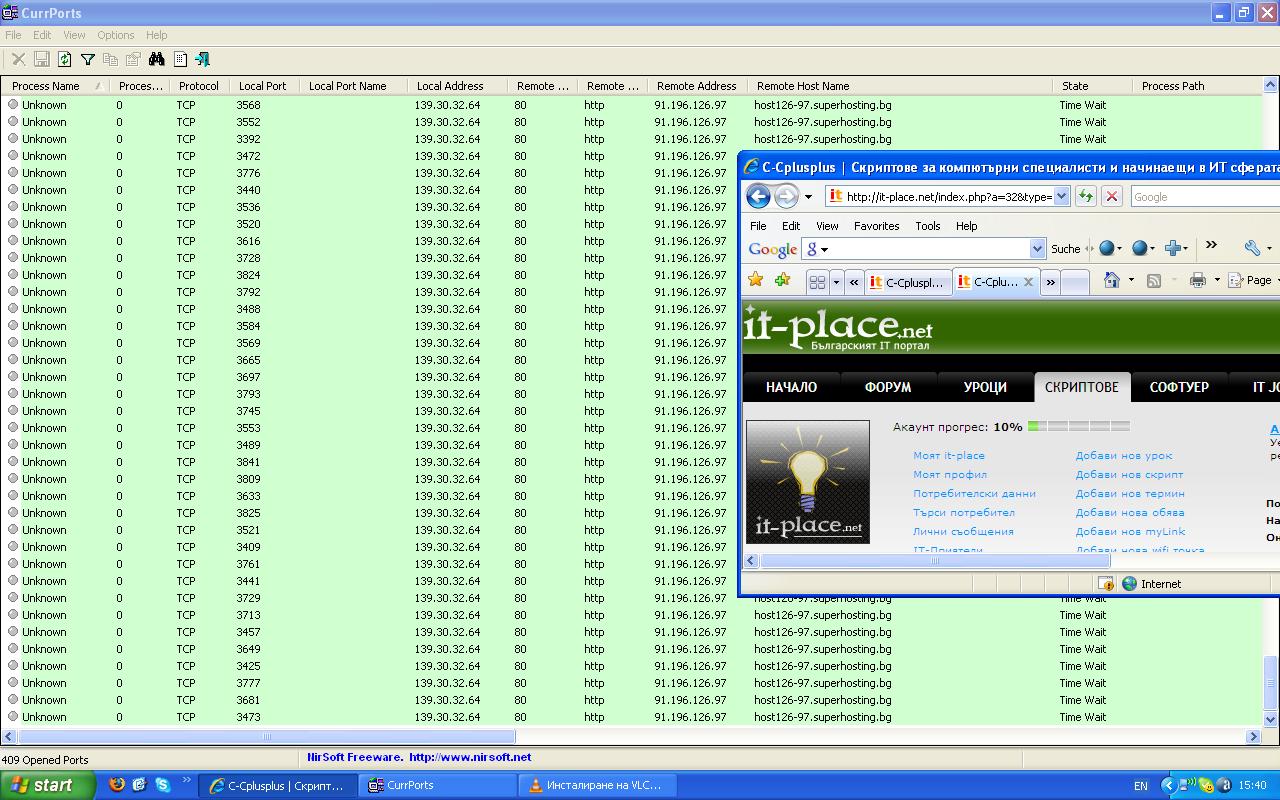Expand the IE address bar dropdown
This screenshot has height=800, width=1280.
click(1061, 196)
